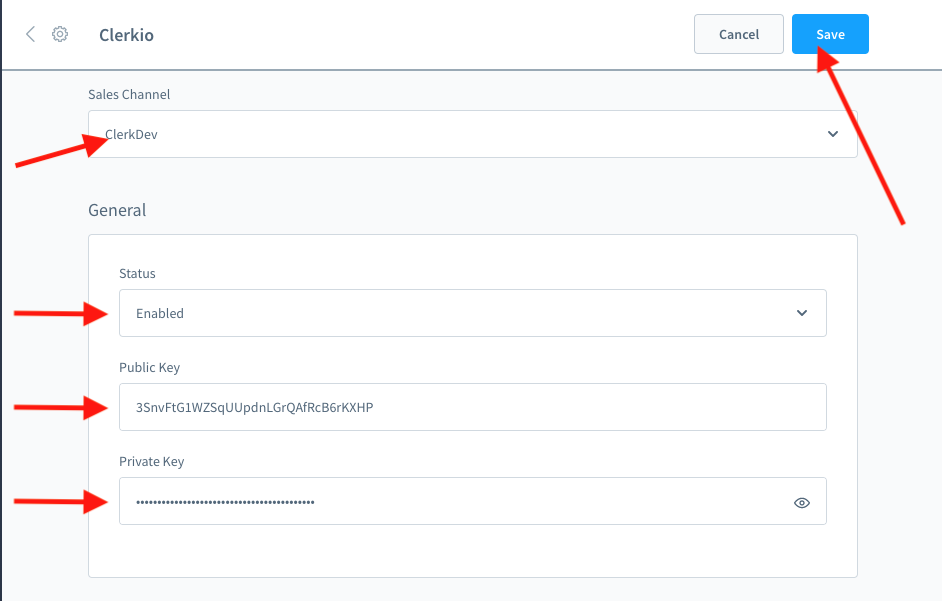The image size is (942, 601).
Task: Open the settings gear icon beside Clerkio
Action: 60,34
